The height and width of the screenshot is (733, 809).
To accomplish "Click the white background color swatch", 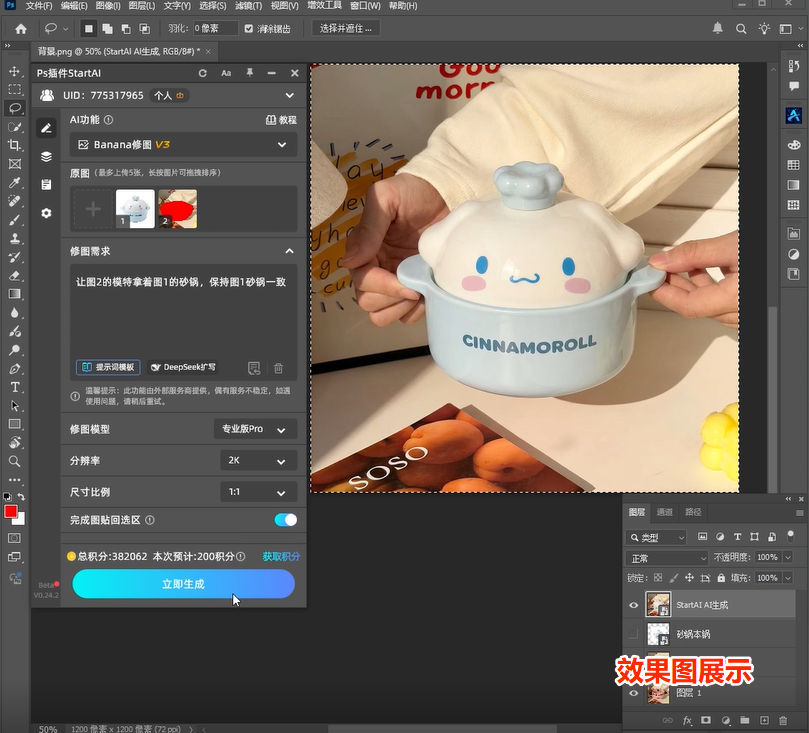I will [x=21, y=520].
